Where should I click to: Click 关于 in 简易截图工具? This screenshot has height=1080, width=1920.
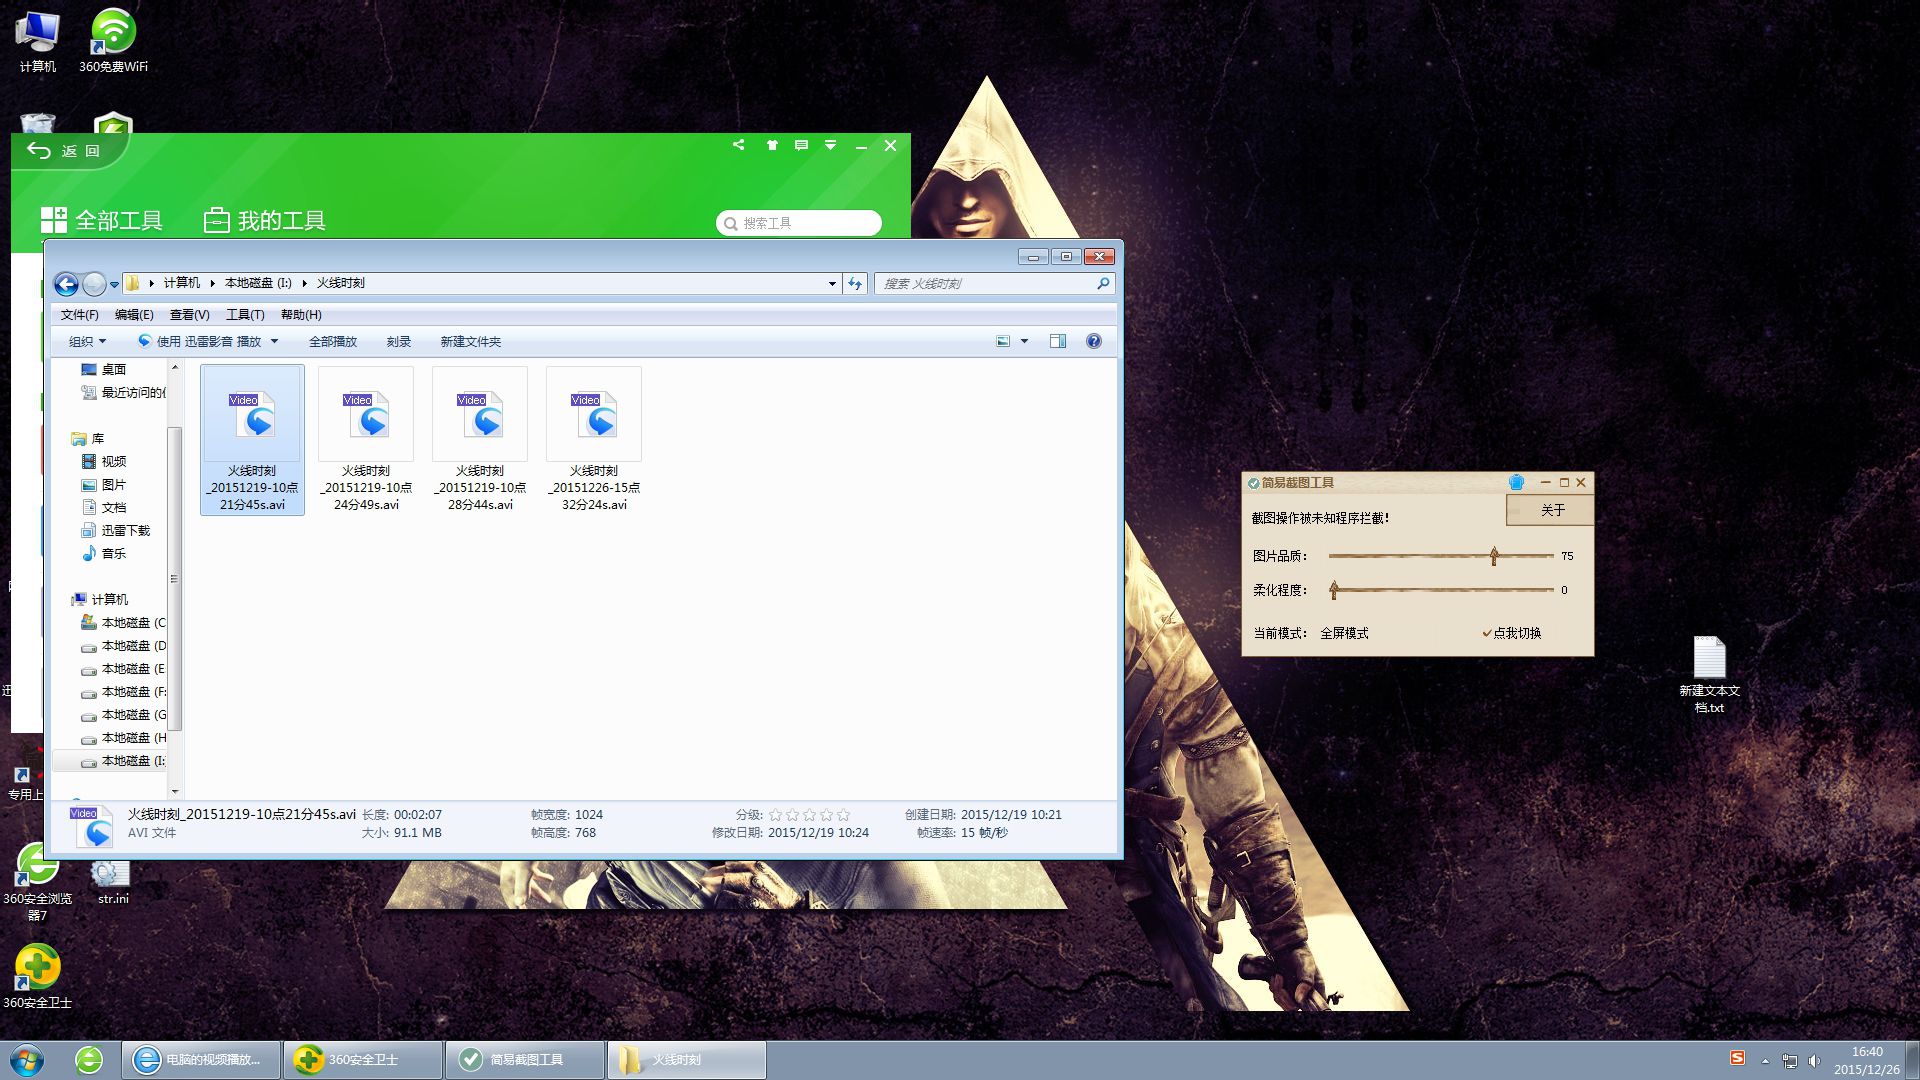point(1550,511)
